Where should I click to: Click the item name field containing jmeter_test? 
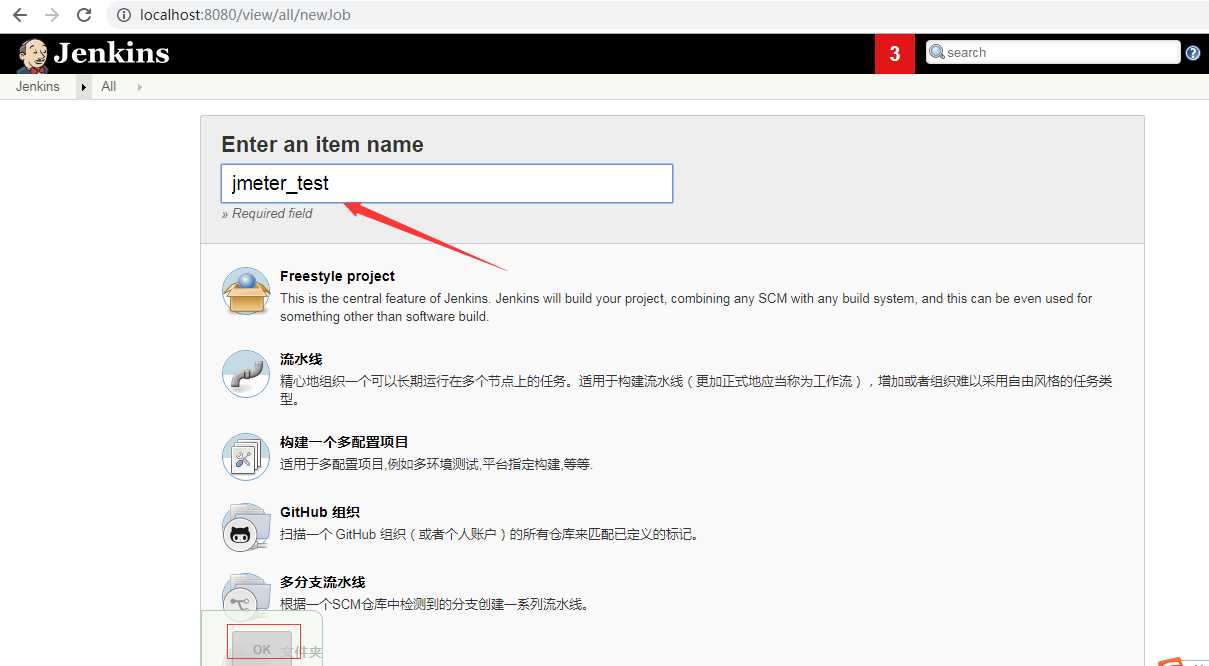pyautogui.click(x=447, y=184)
